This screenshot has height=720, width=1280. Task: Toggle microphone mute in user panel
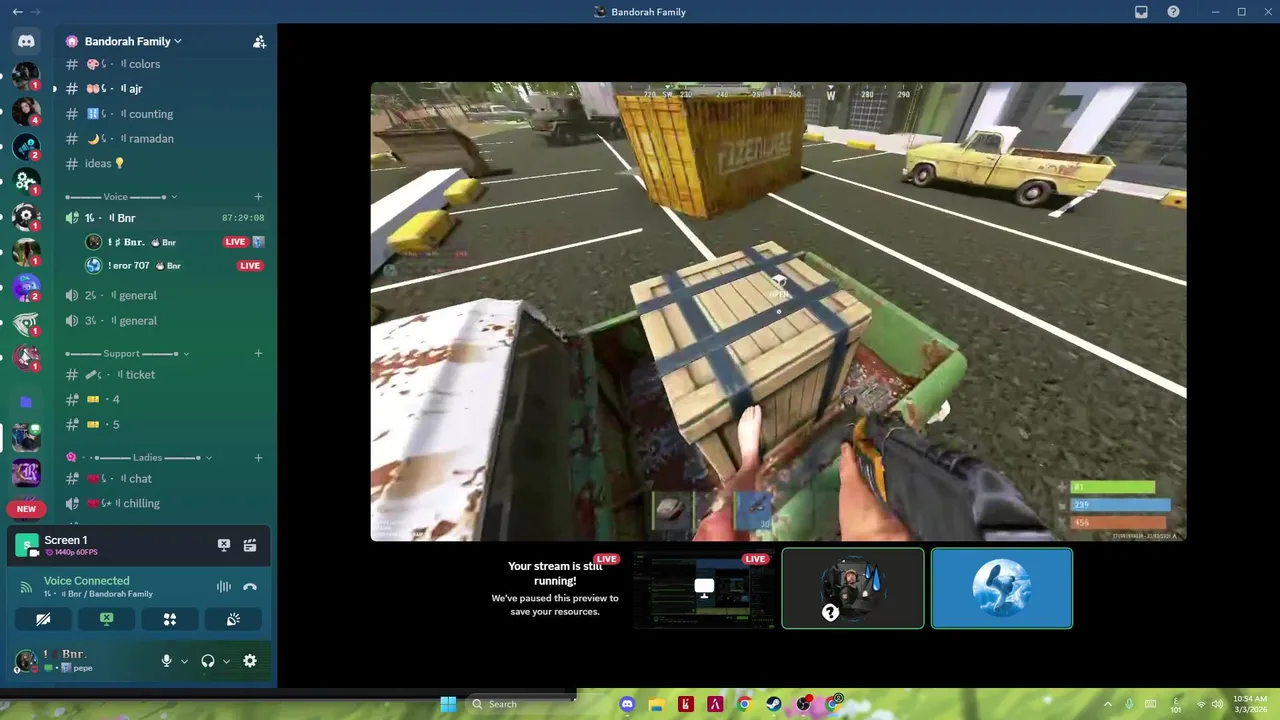[x=167, y=661]
